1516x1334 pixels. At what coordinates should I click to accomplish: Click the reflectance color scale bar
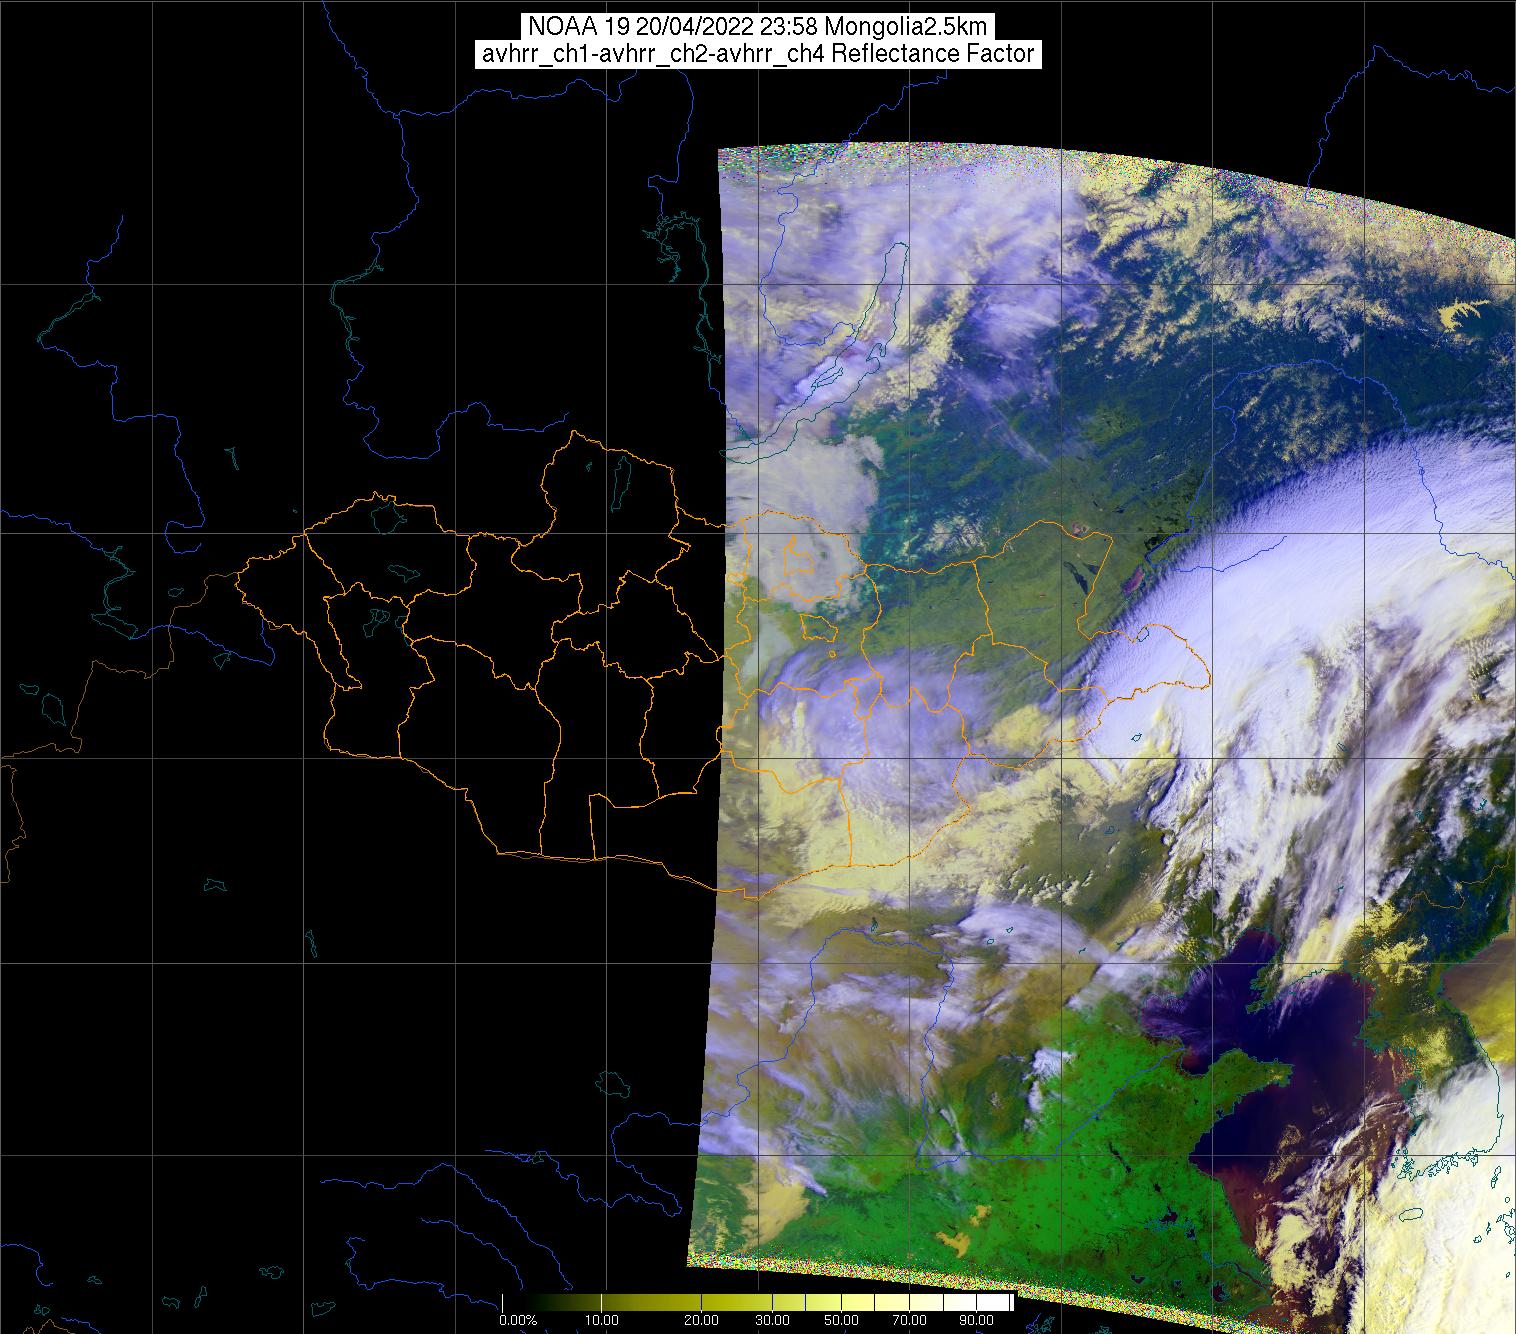(x=758, y=1301)
